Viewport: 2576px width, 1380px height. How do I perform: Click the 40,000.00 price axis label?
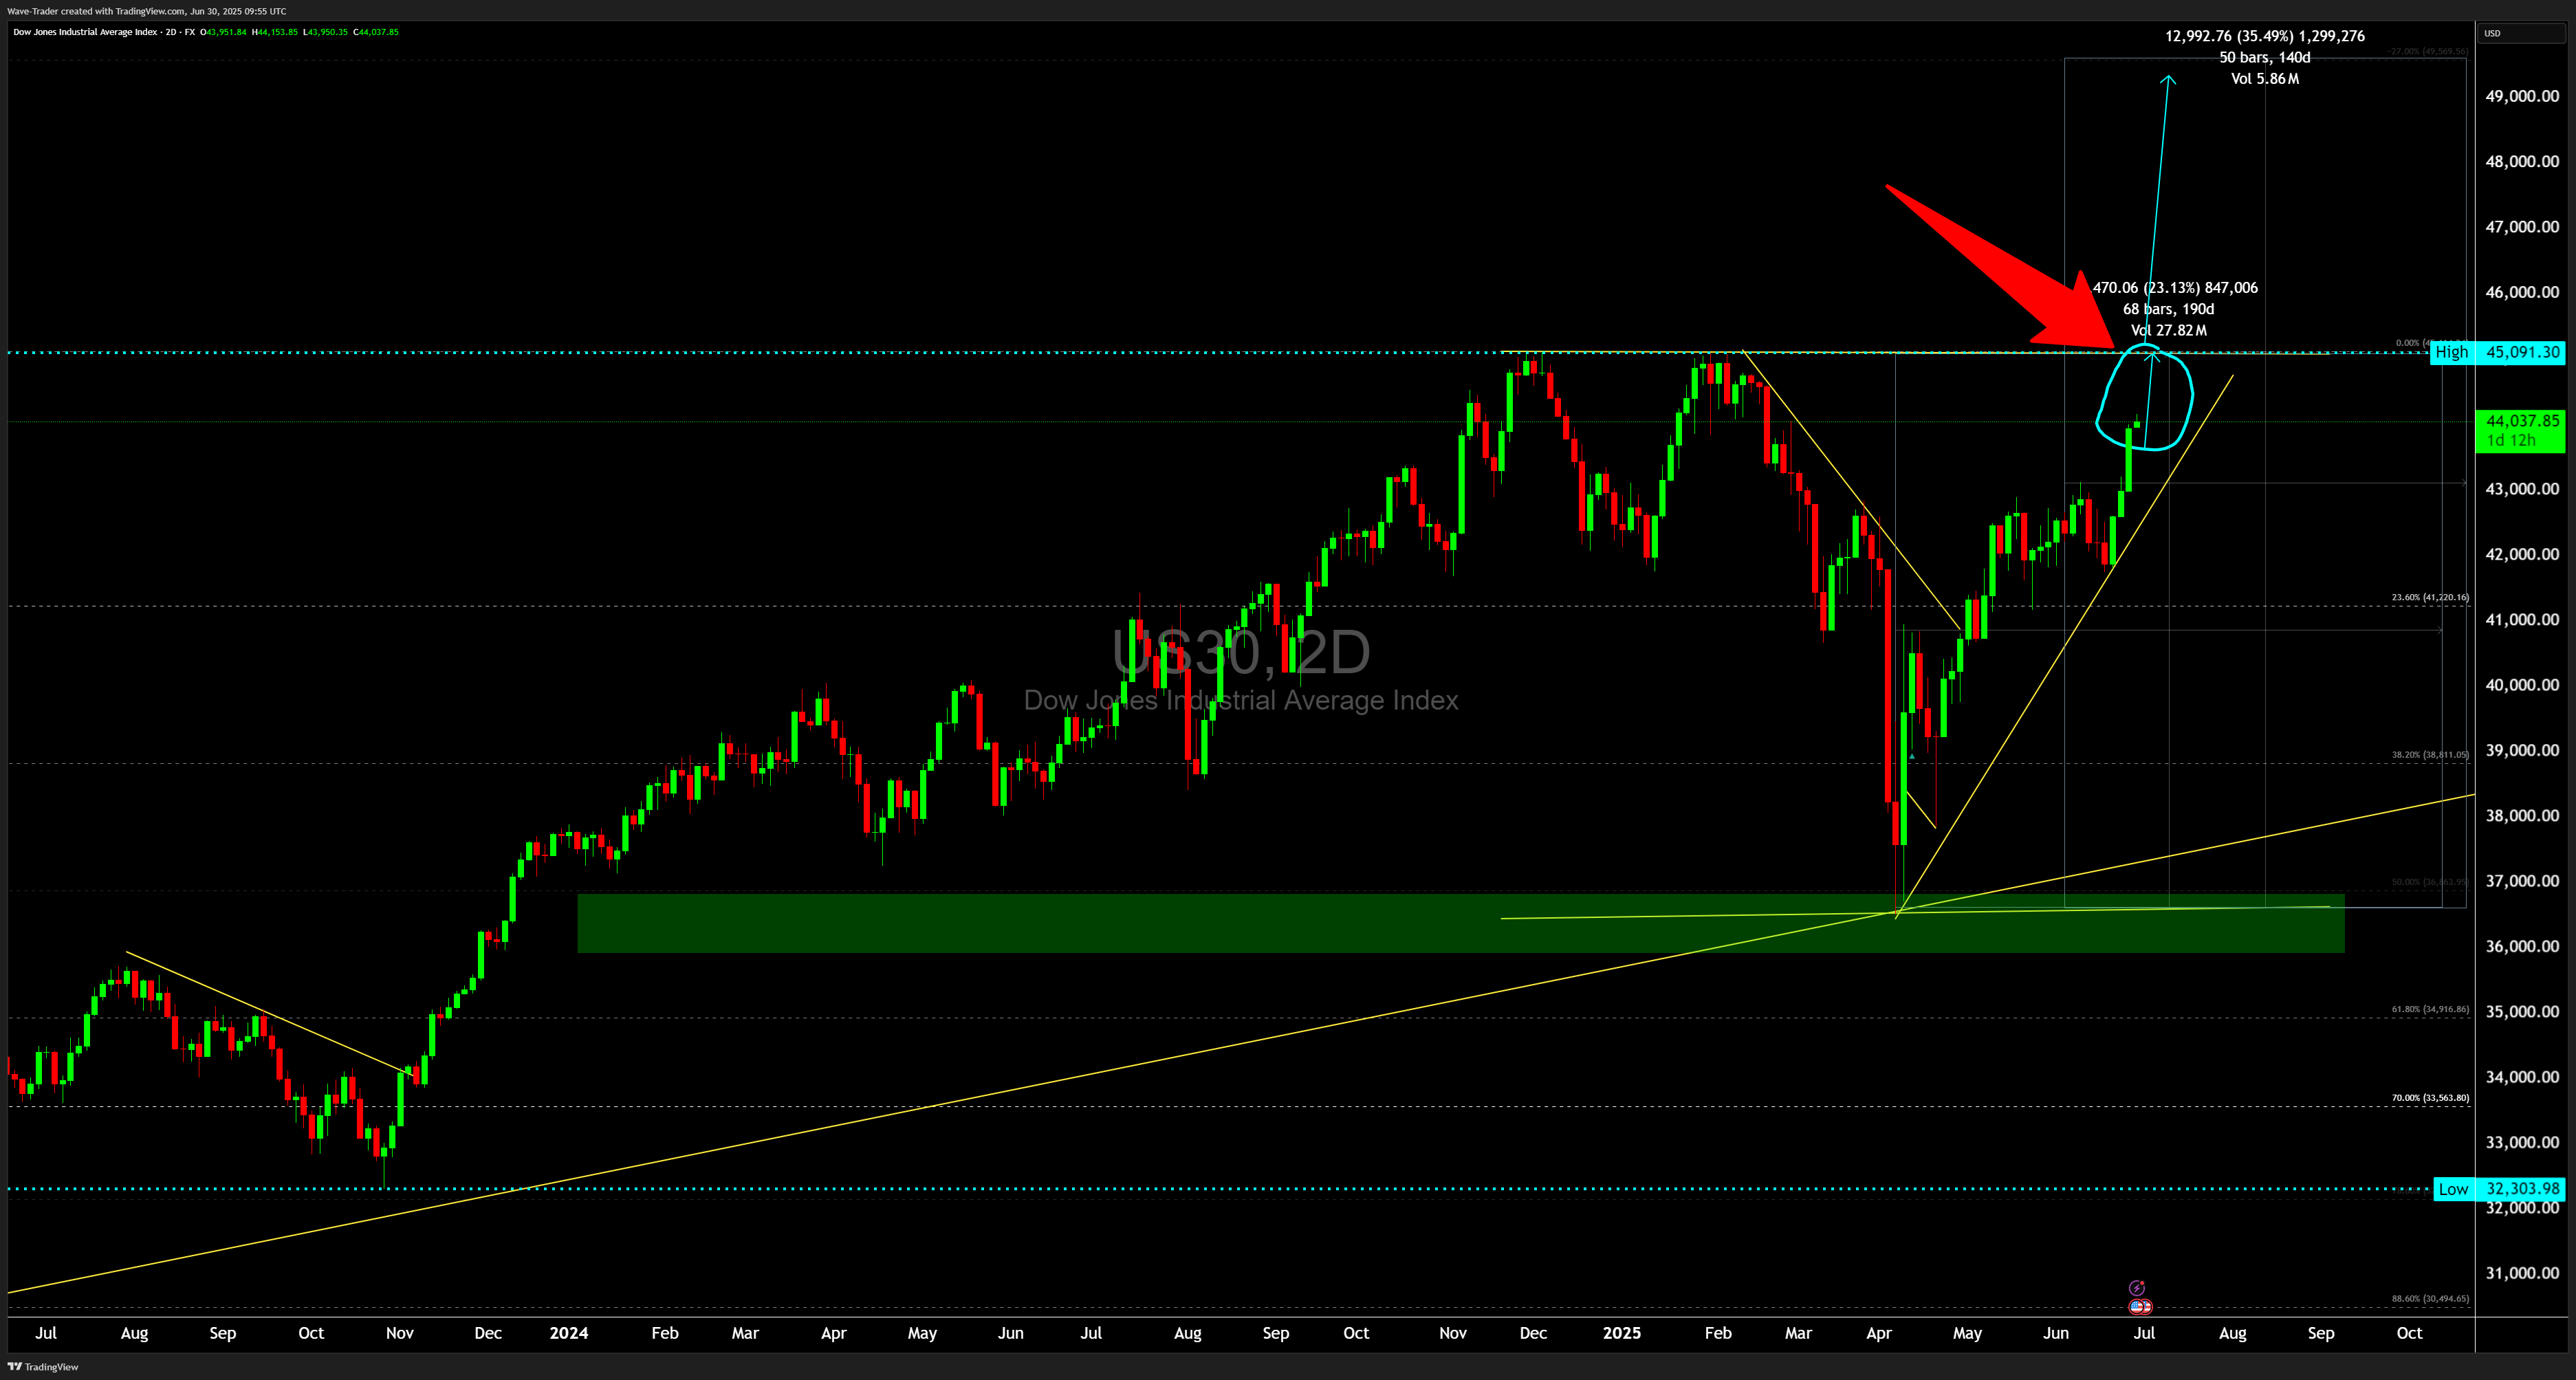point(2522,685)
